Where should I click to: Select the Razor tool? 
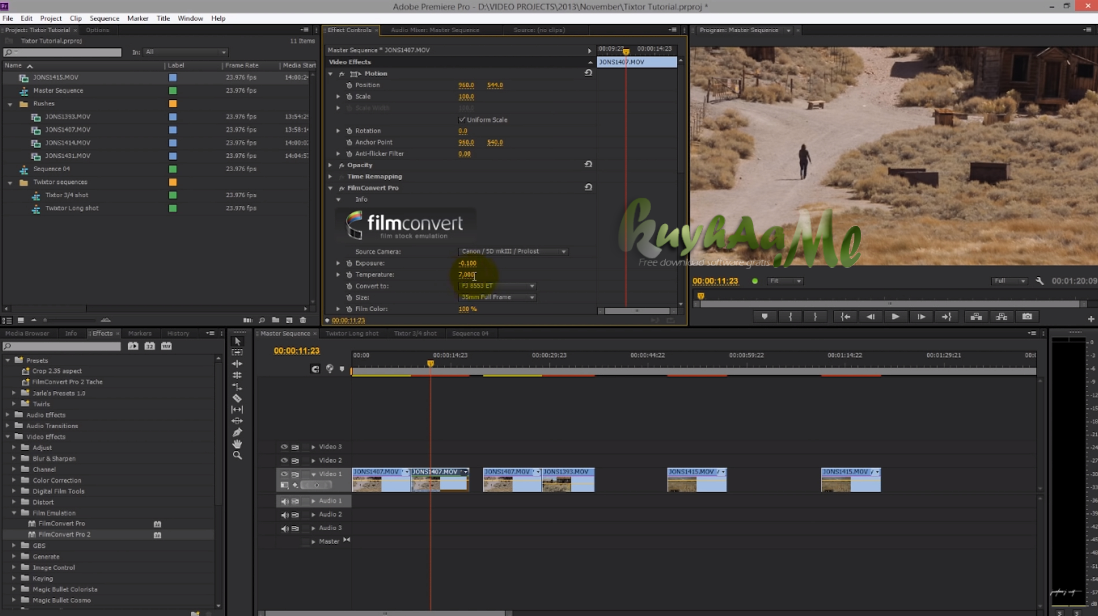click(x=237, y=398)
